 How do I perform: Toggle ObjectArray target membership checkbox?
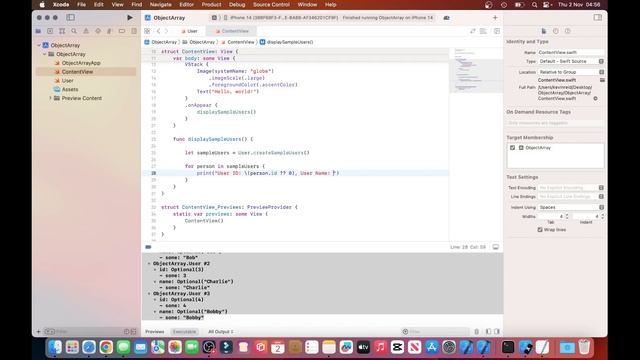coord(512,148)
